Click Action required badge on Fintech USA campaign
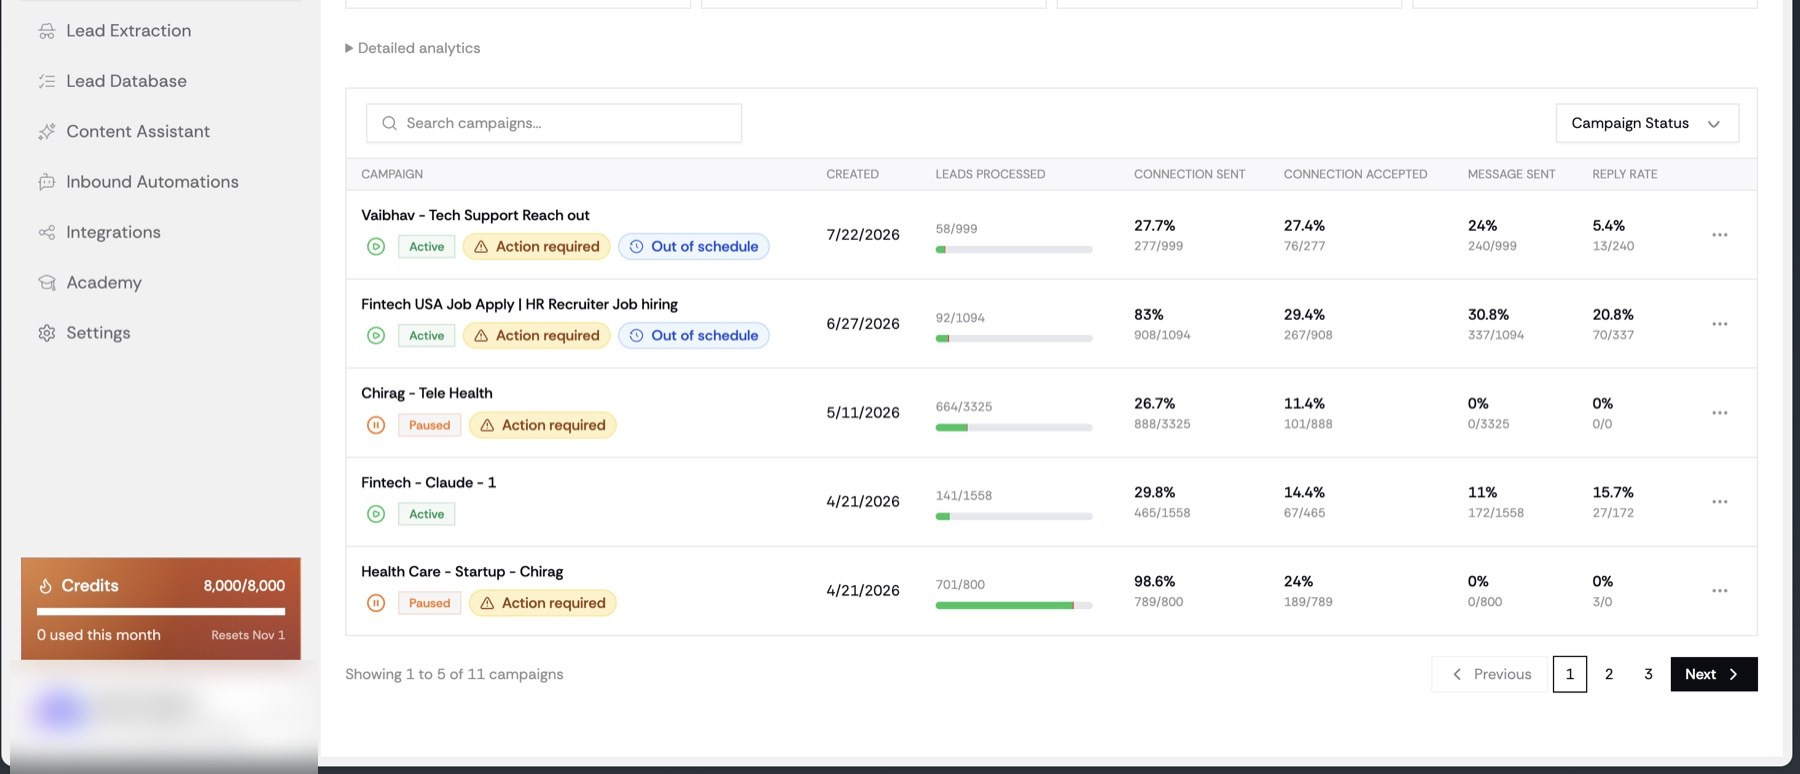This screenshot has width=1800, height=774. [537, 336]
